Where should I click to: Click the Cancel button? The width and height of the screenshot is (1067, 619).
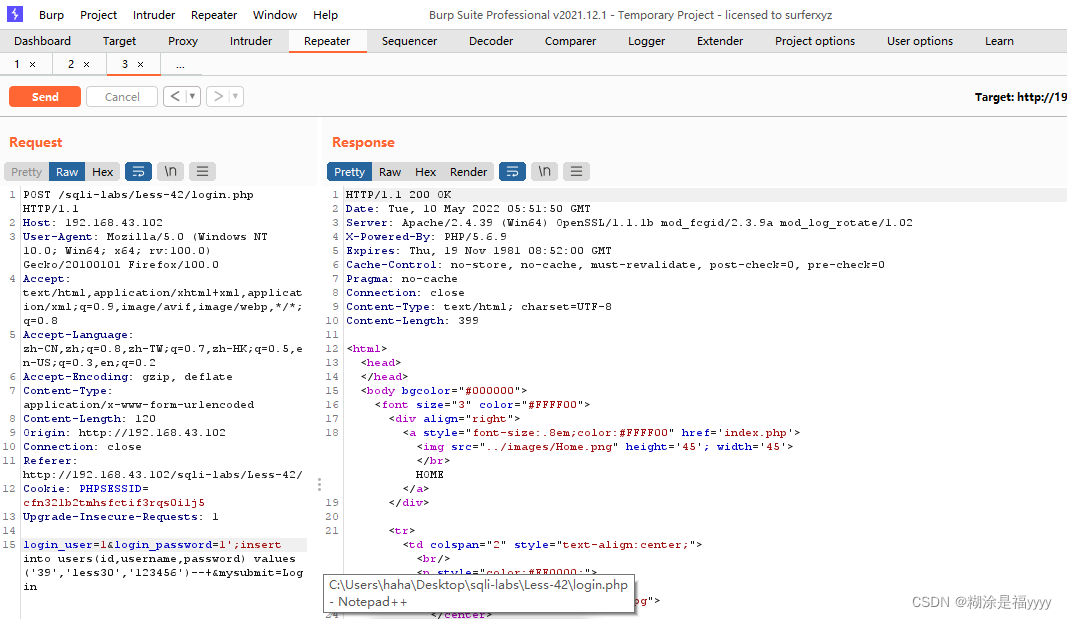[122, 97]
